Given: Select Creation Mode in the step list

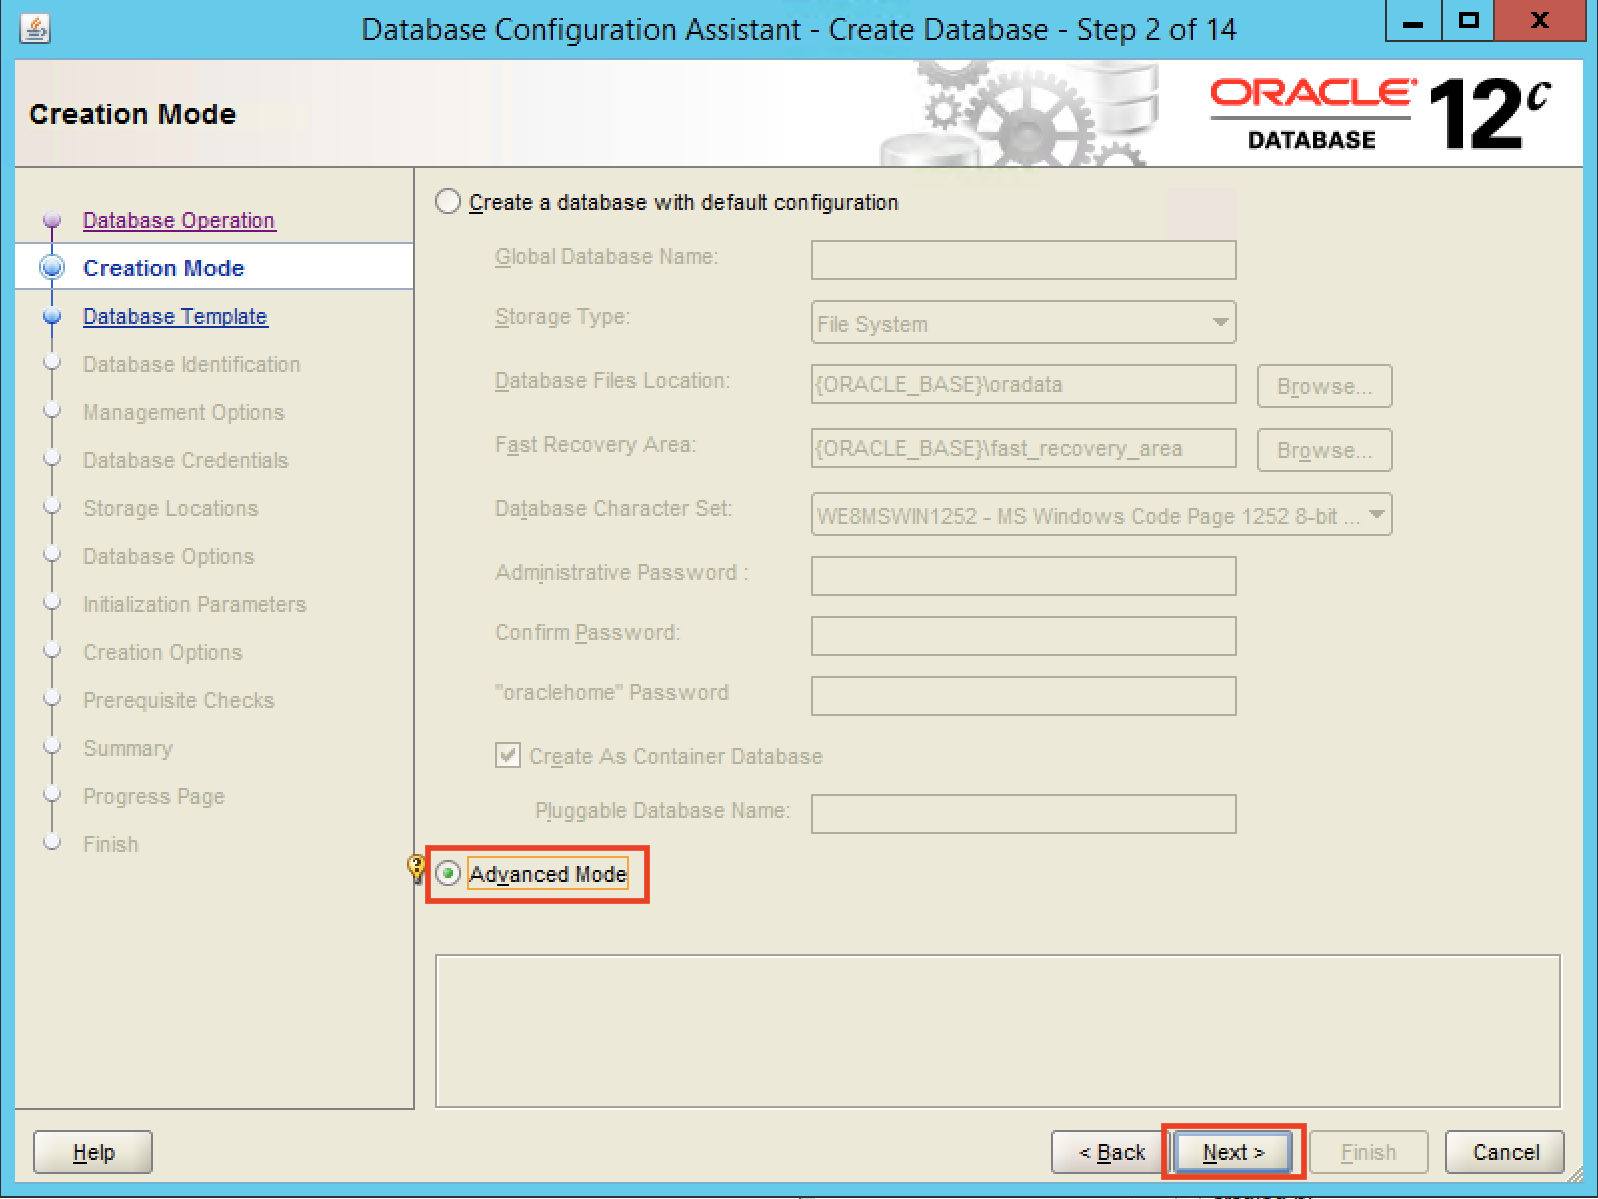Looking at the screenshot, I should (163, 268).
